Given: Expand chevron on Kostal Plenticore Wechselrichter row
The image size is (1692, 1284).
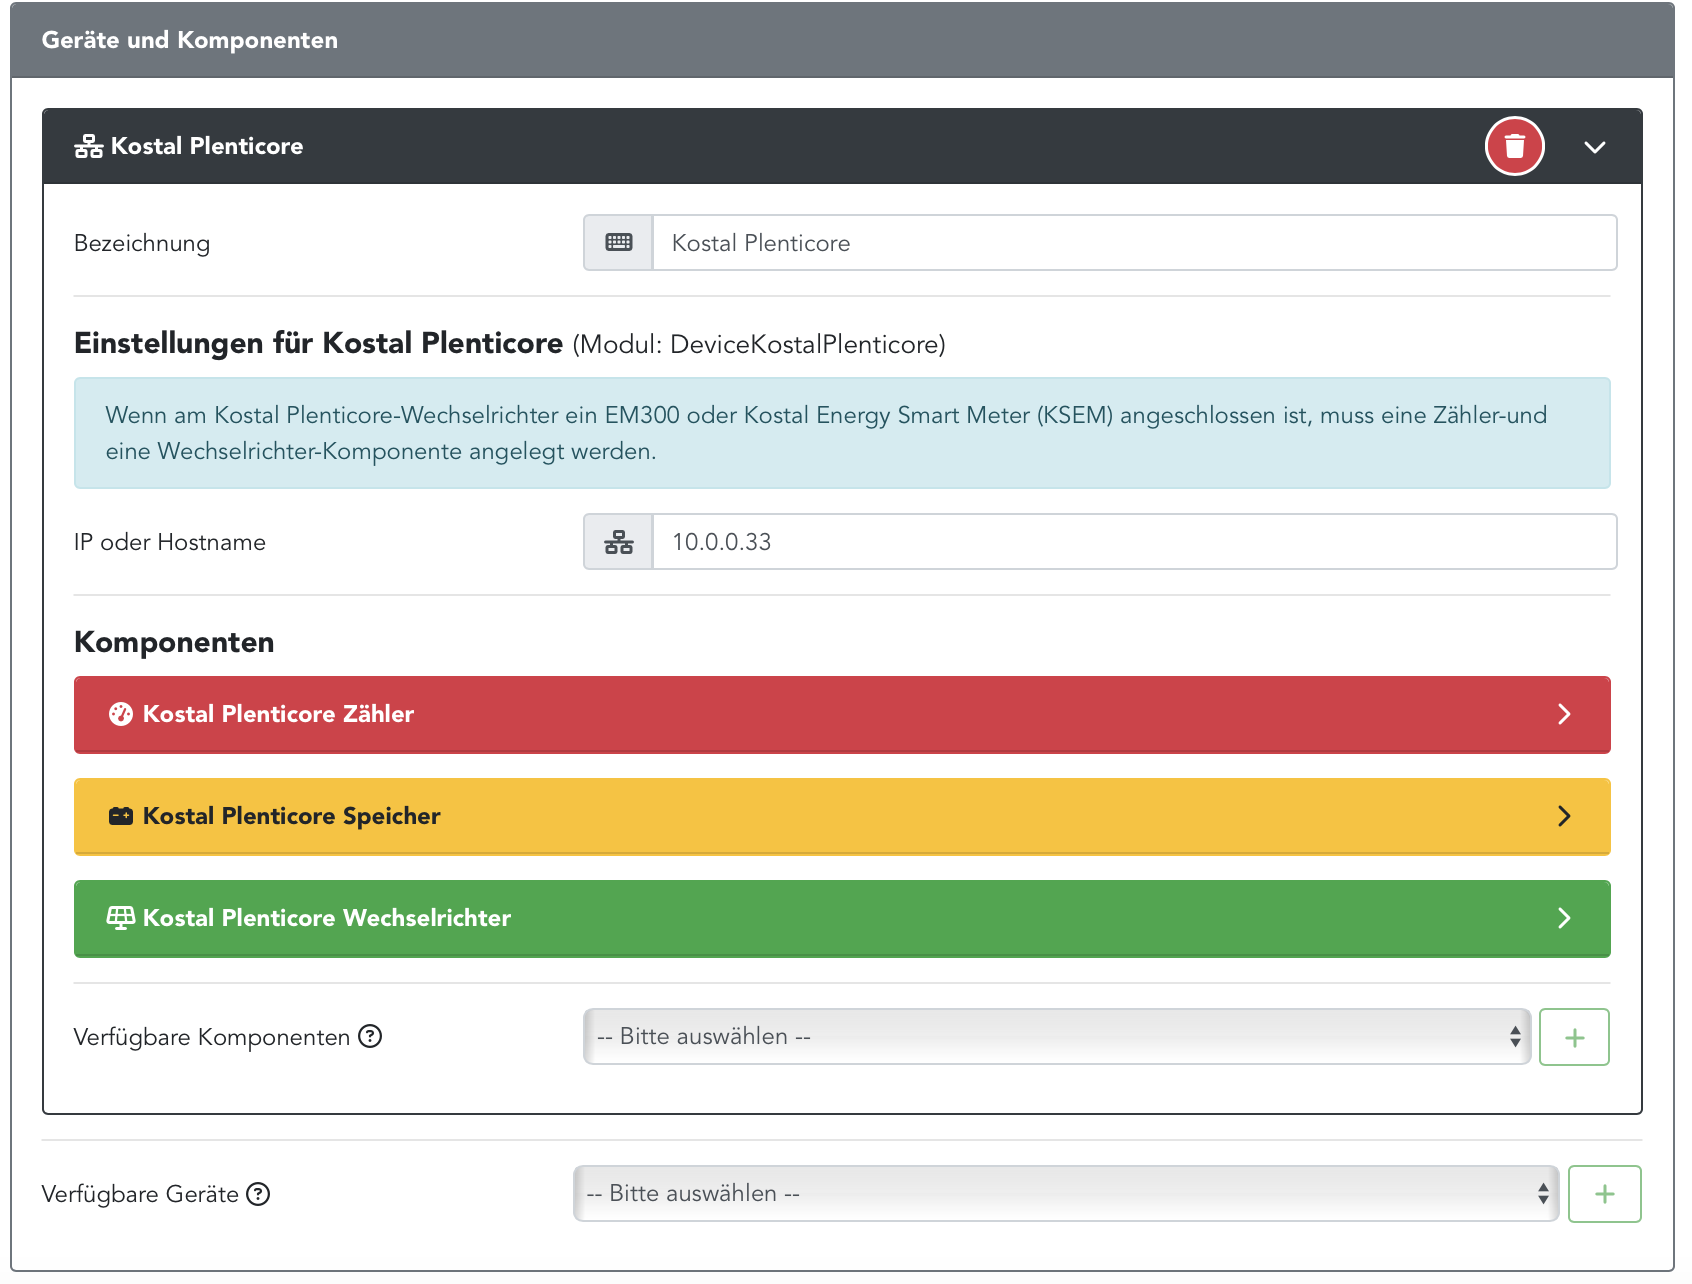Looking at the screenshot, I should click(1564, 918).
